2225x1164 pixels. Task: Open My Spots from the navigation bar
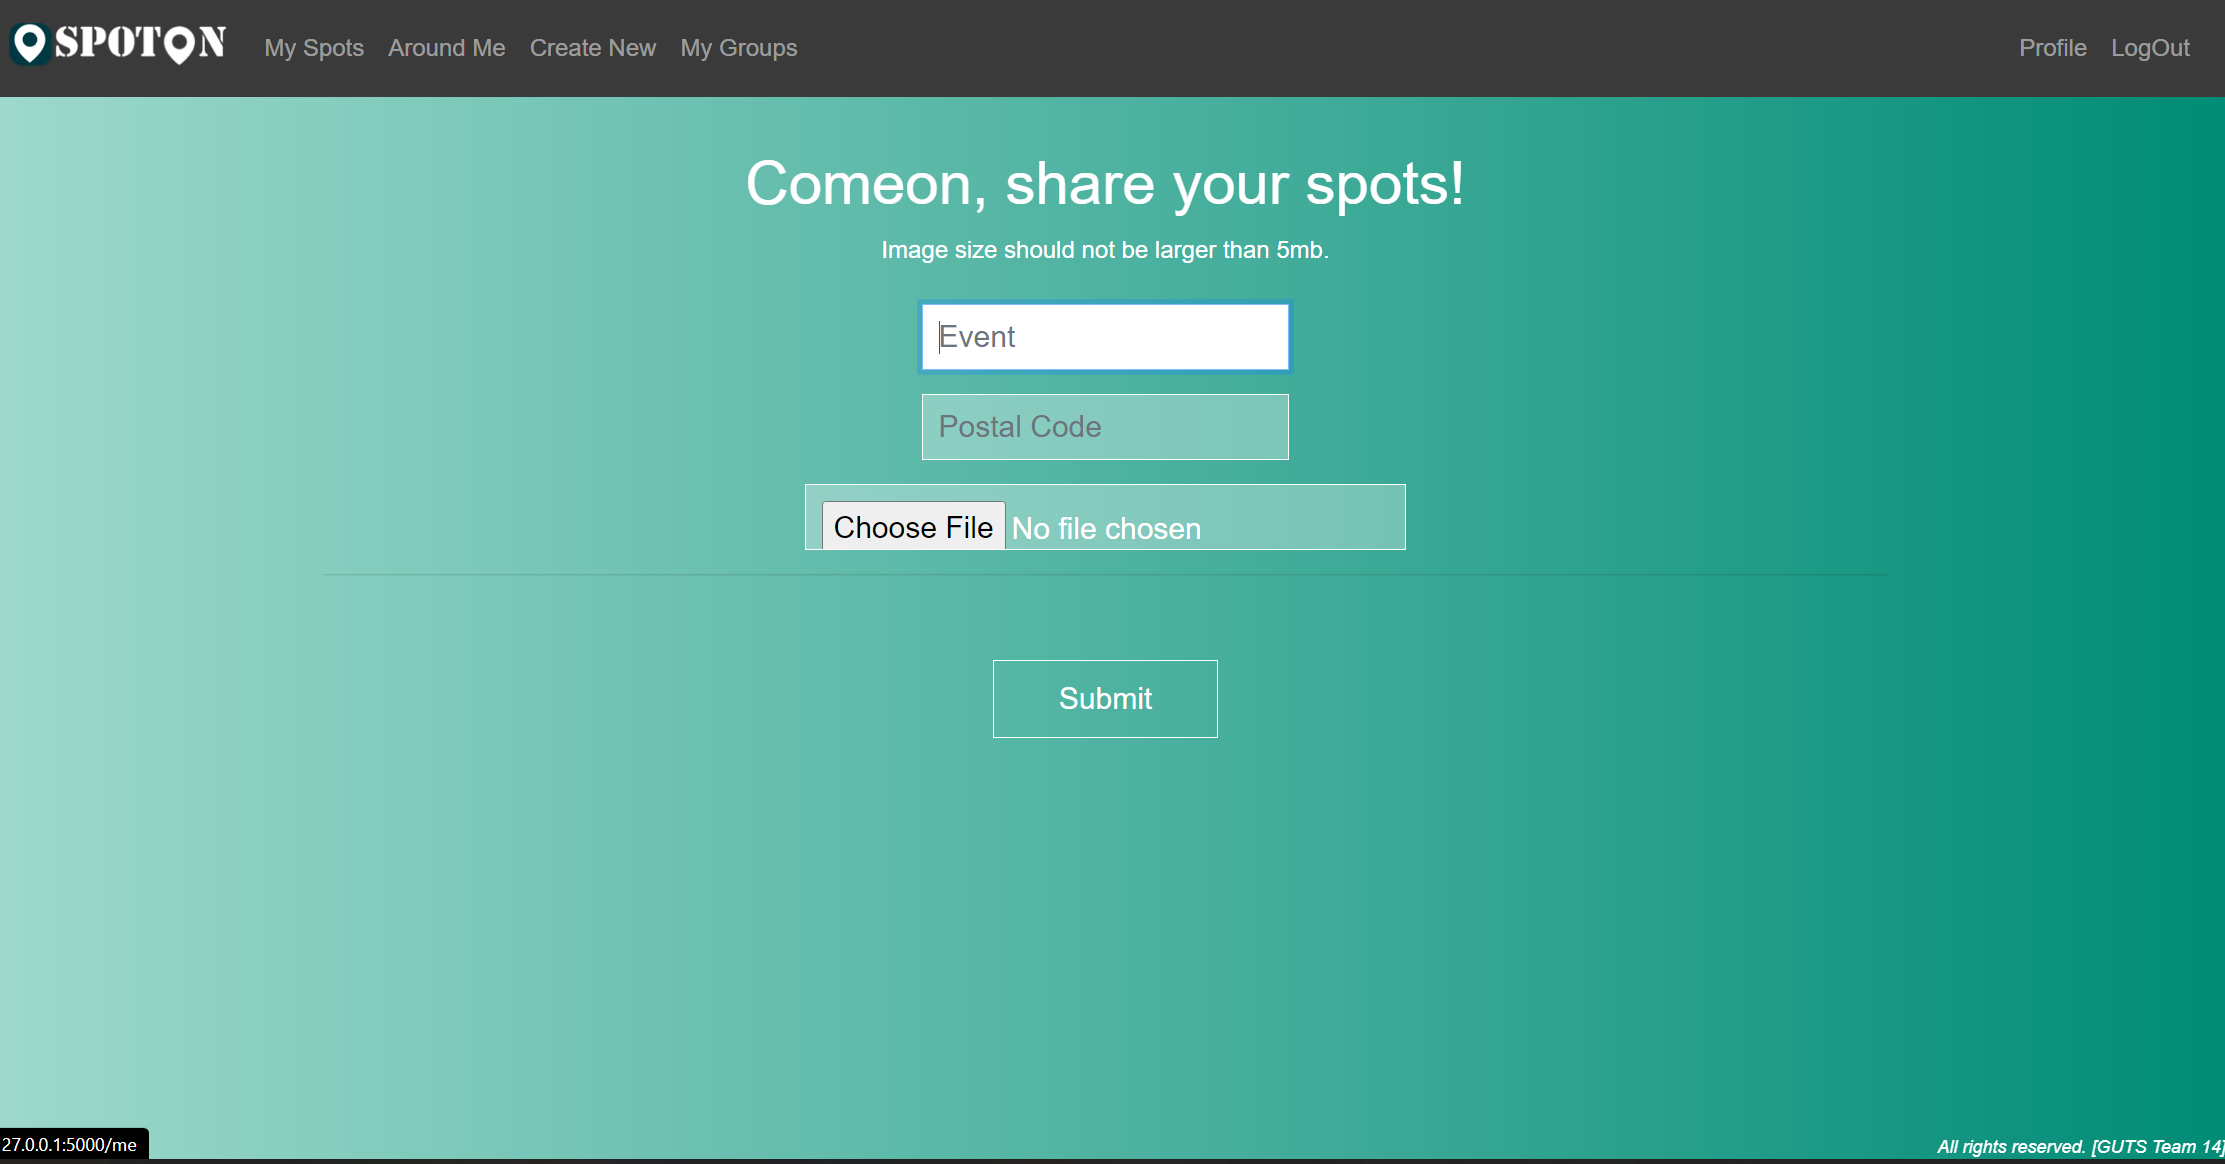pos(313,48)
